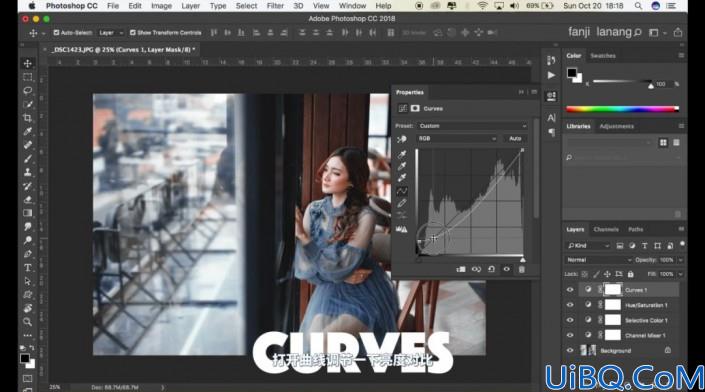This screenshot has height=392, width=705.
Task: Switch to the Swatches tab
Action: (603, 56)
